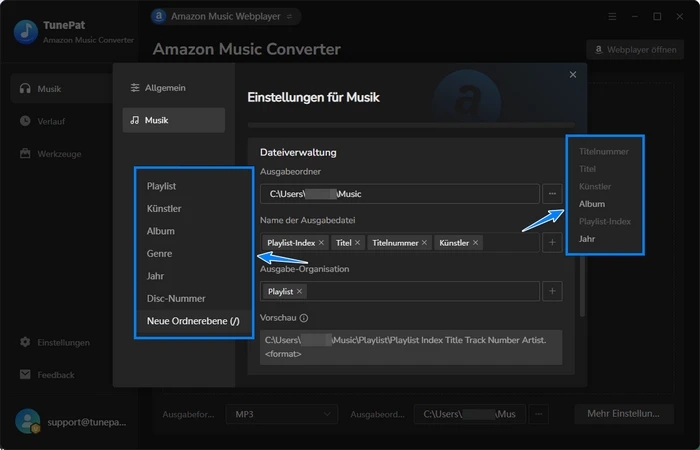Open the Werkzeuge tools section
The height and width of the screenshot is (450, 700).
pos(50,154)
